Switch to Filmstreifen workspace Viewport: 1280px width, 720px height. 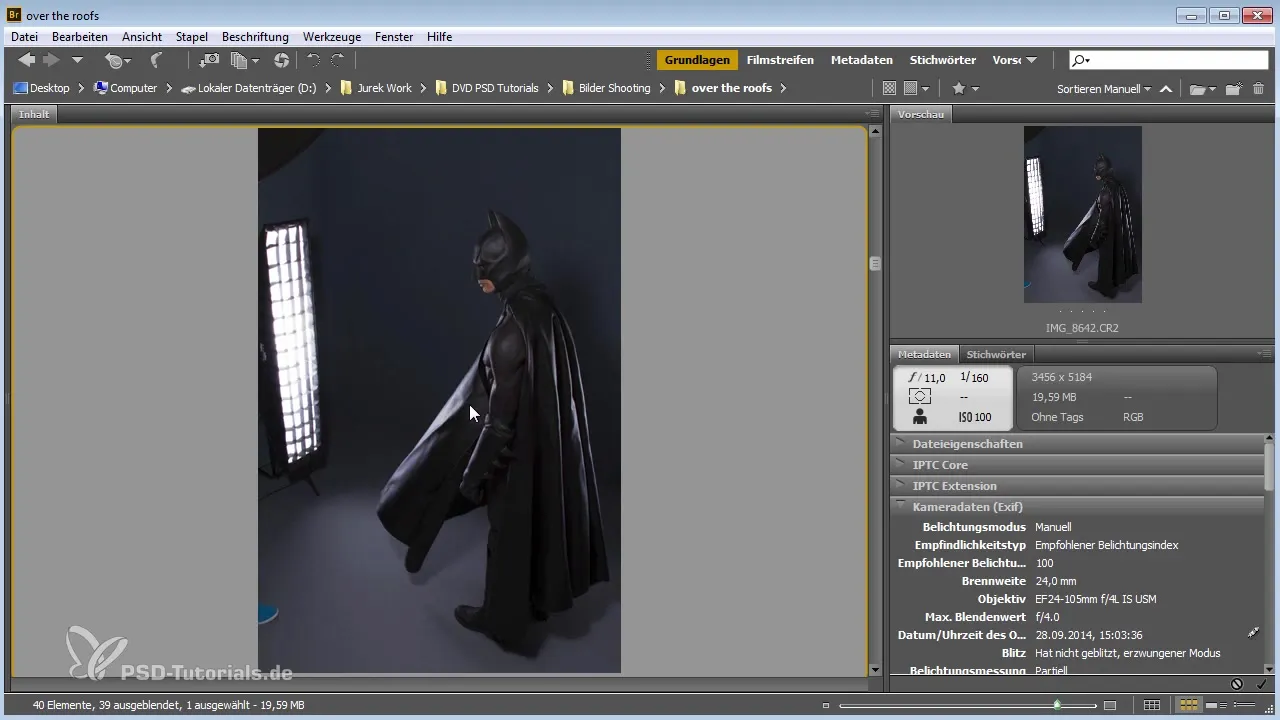780,60
